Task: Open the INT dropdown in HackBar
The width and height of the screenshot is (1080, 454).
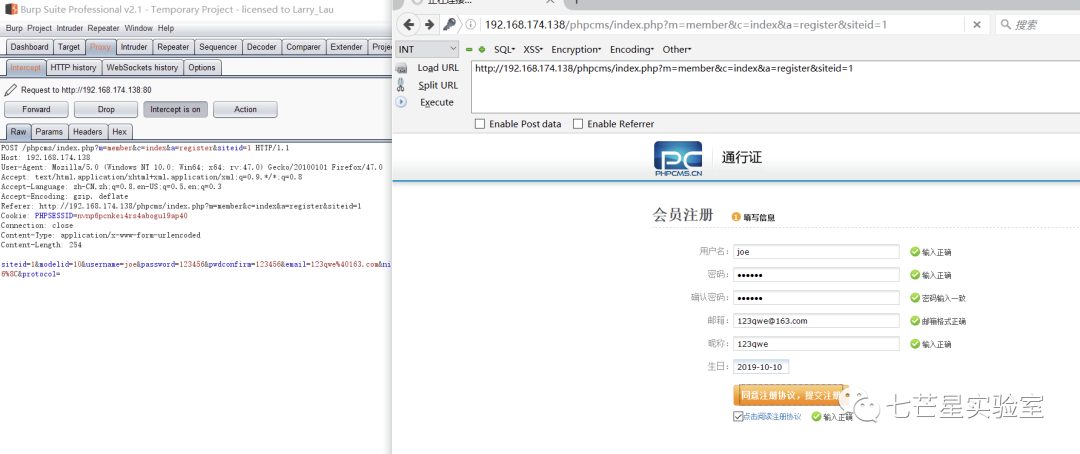Action: pyautogui.click(x=427, y=49)
